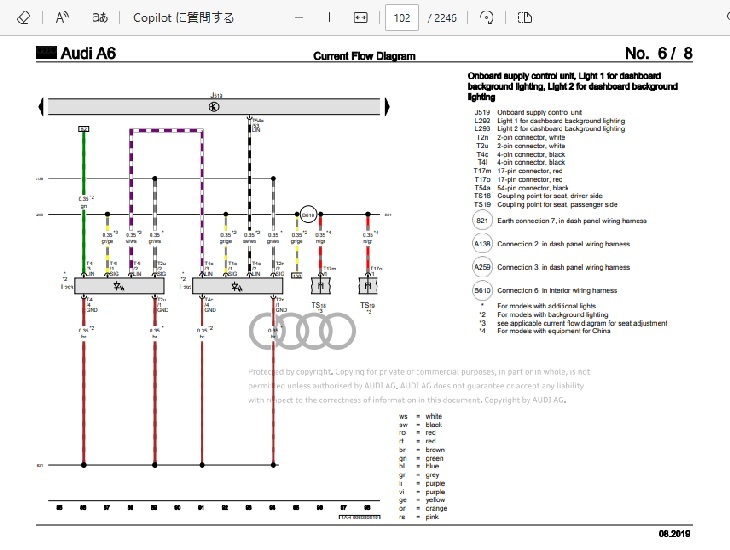Click the Audi A6 heading
Screen dimensions: 730x550
(x=88, y=53)
